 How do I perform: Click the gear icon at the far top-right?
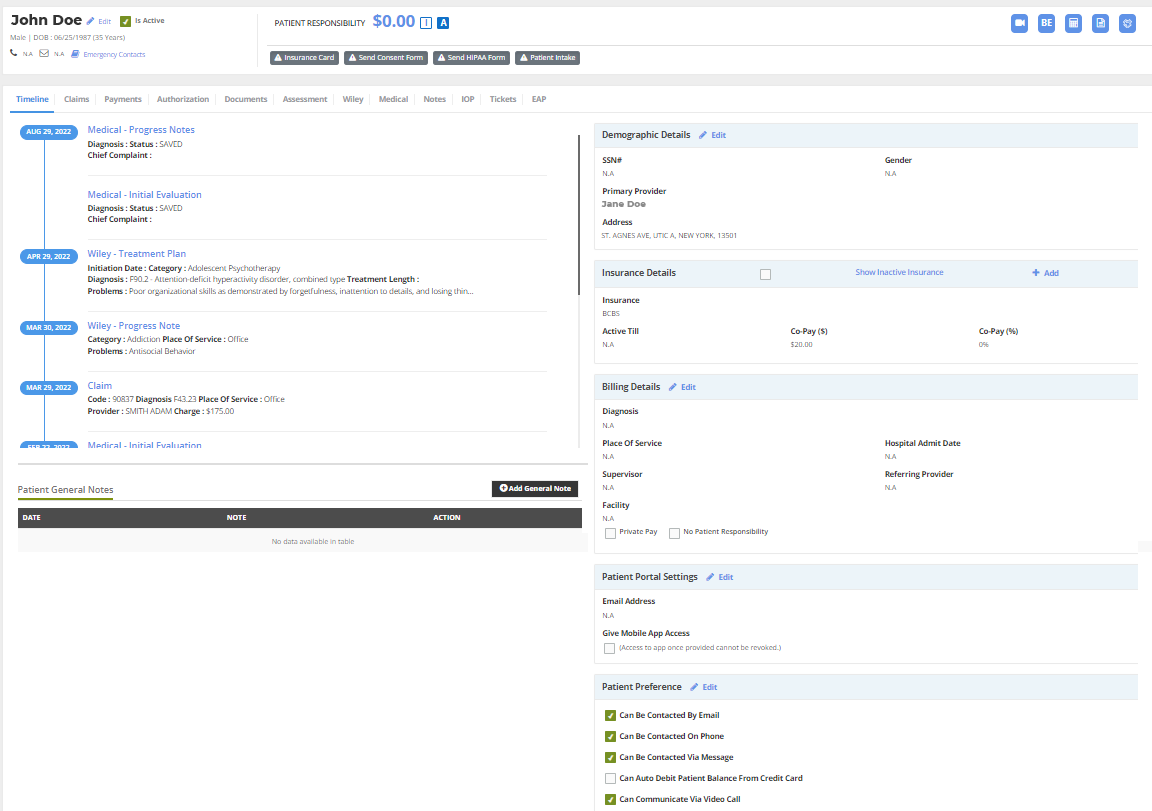(1127, 23)
